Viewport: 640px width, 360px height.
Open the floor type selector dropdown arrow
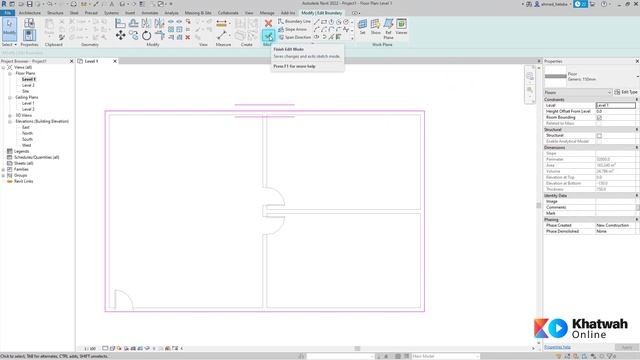pos(637,76)
